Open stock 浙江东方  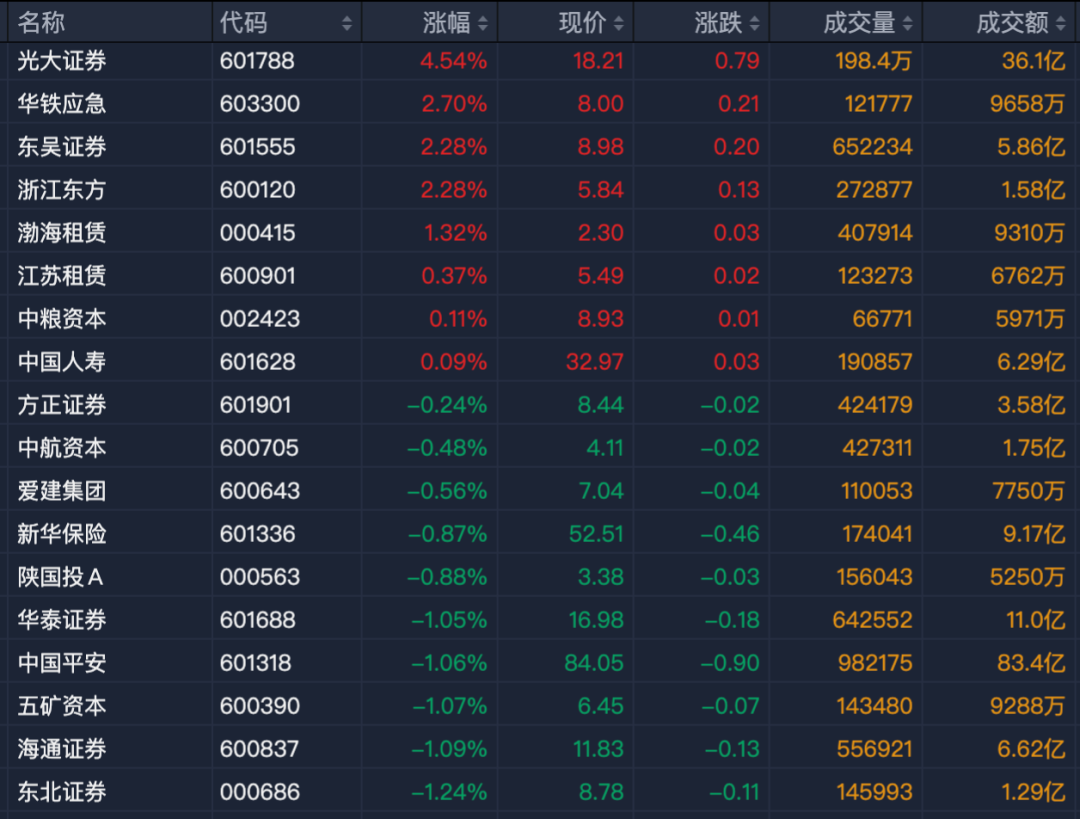(x=62, y=189)
